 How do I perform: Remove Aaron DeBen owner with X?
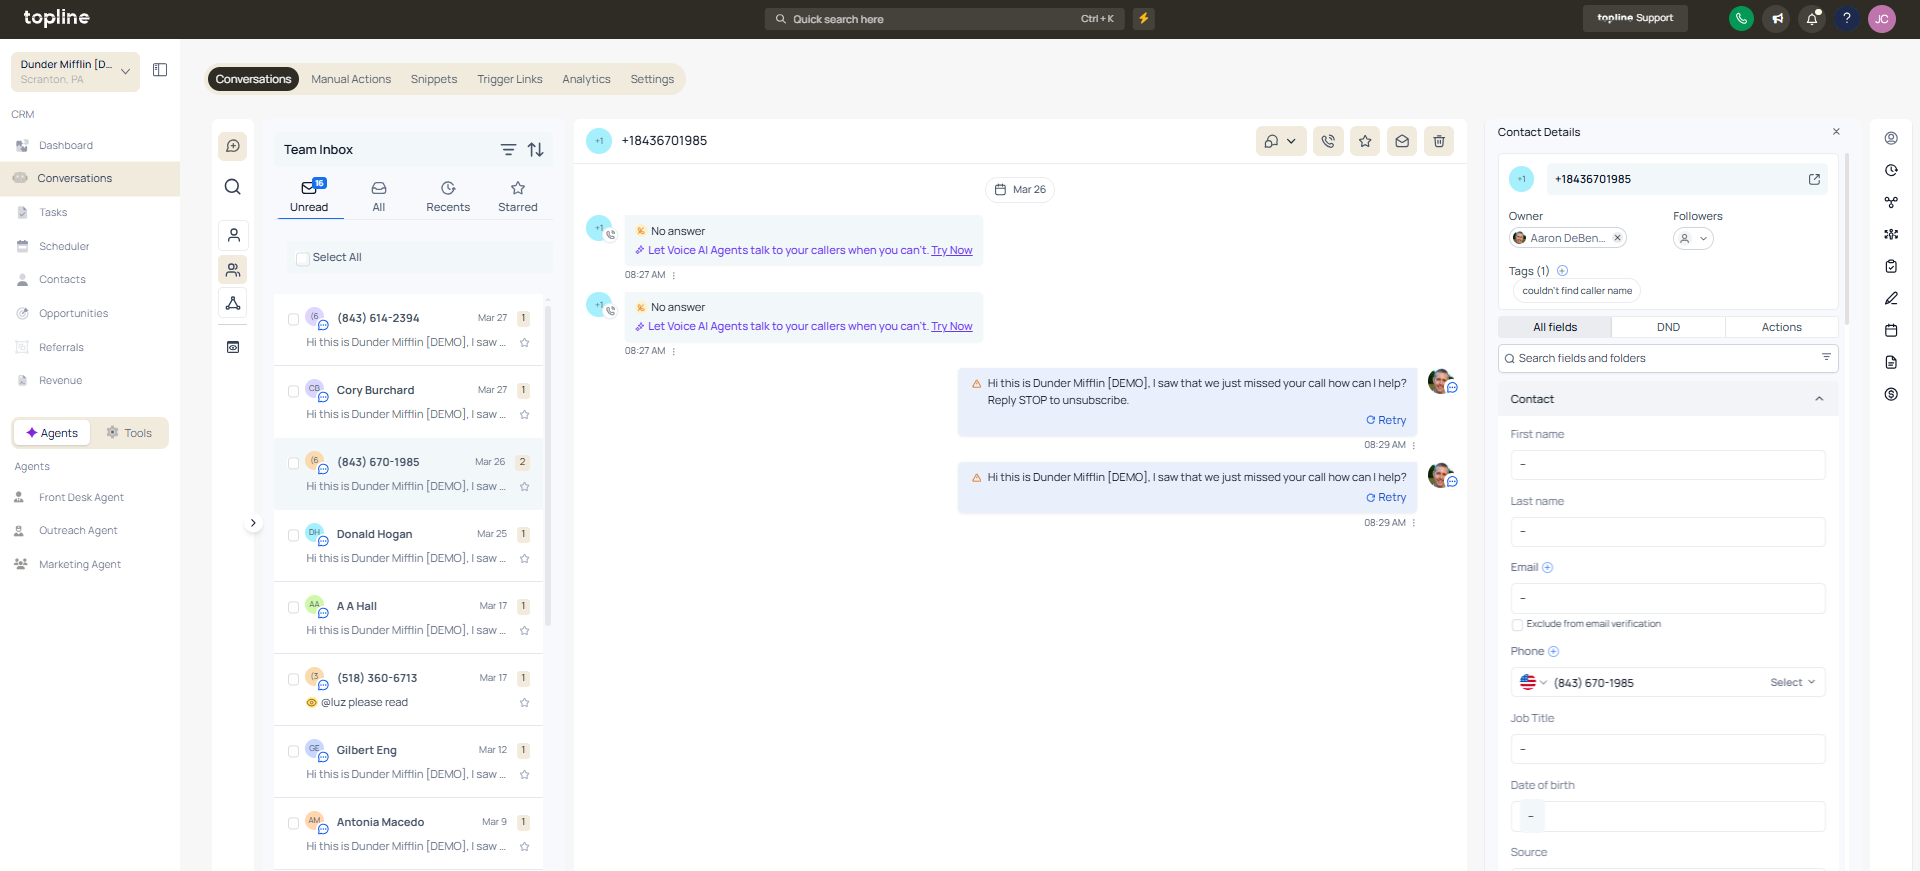click(1617, 238)
